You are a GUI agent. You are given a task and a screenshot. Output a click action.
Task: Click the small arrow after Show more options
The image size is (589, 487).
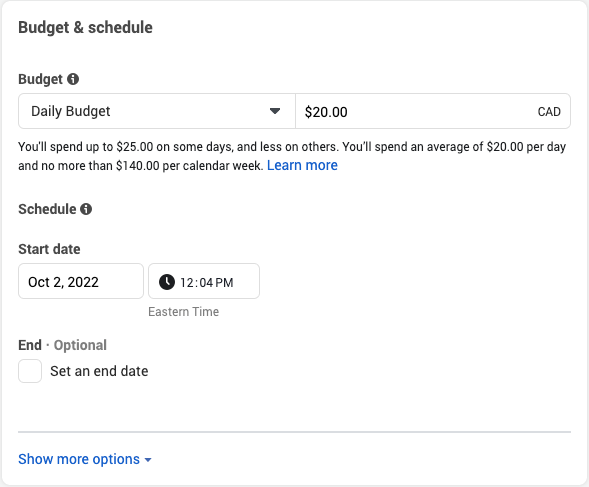coord(148,460)
